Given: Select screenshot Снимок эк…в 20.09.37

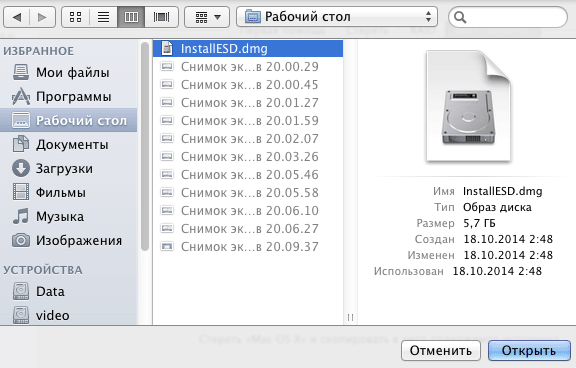Looking at the screenshot, I should point(248,246).
